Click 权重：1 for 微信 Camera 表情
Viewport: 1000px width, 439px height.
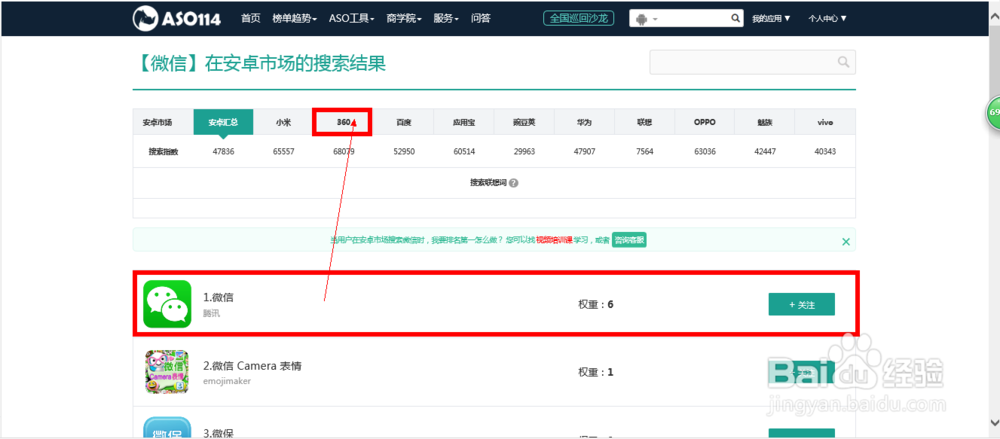point(596,371)
